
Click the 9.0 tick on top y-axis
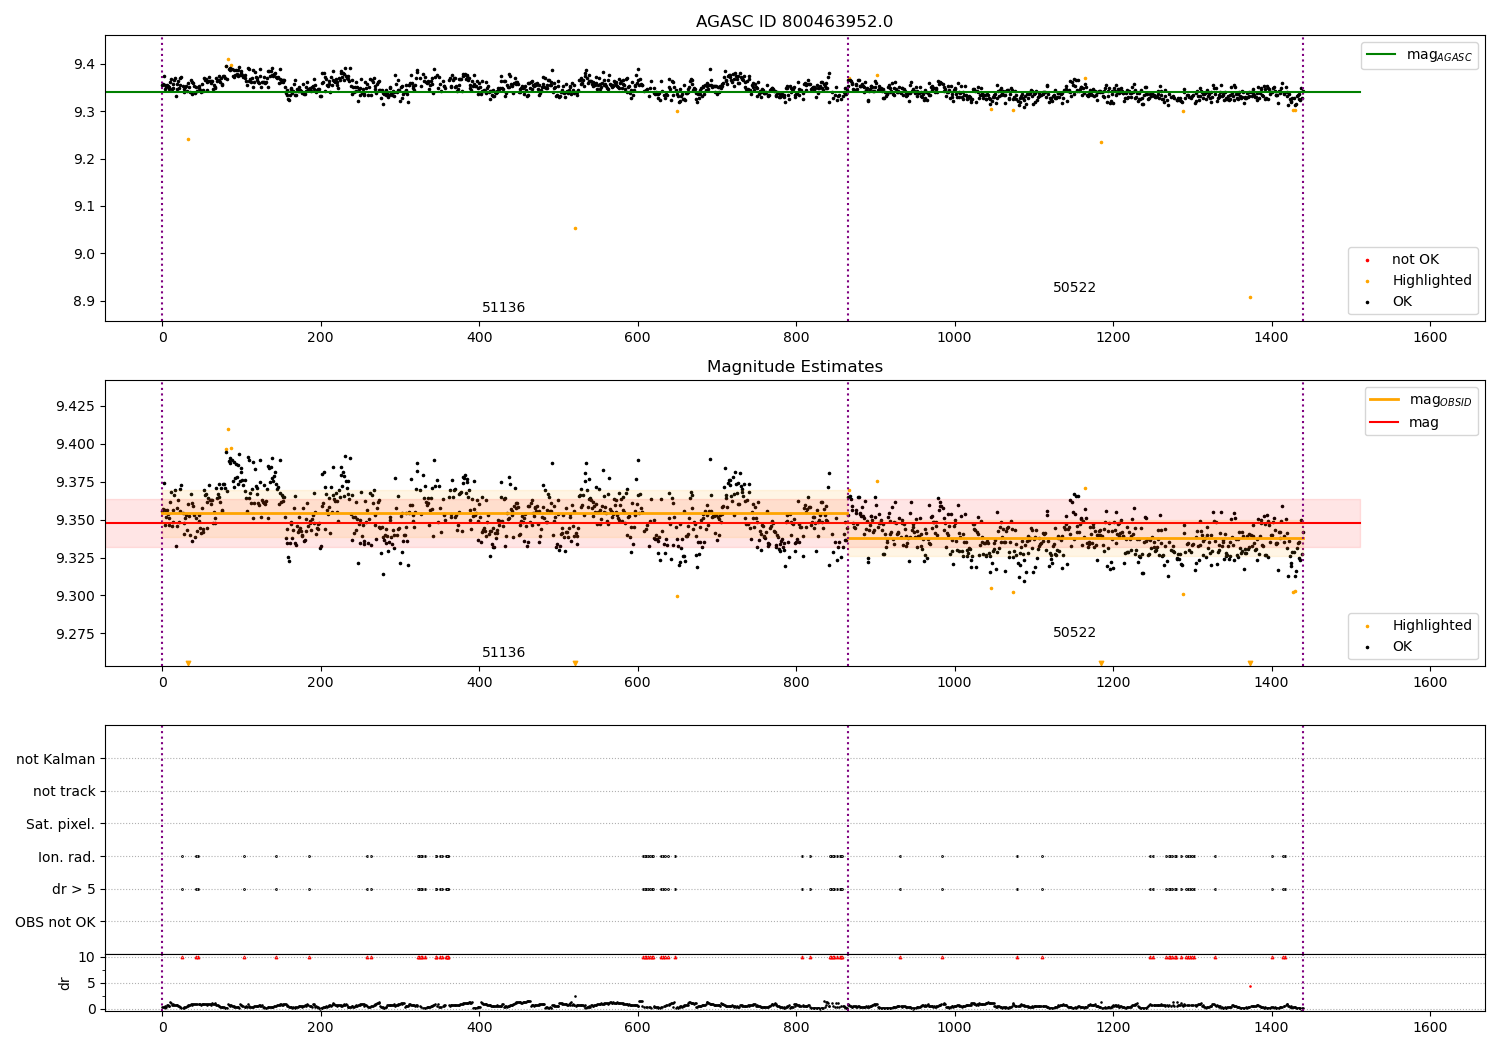[x=83, y=254]
